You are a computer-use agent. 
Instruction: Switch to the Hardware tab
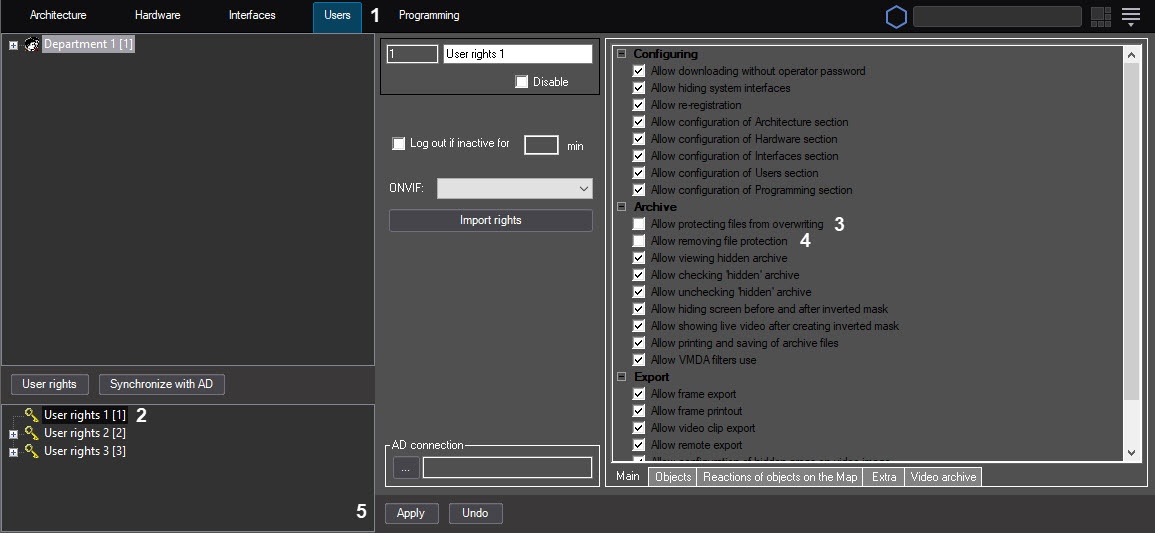point(157,16)
